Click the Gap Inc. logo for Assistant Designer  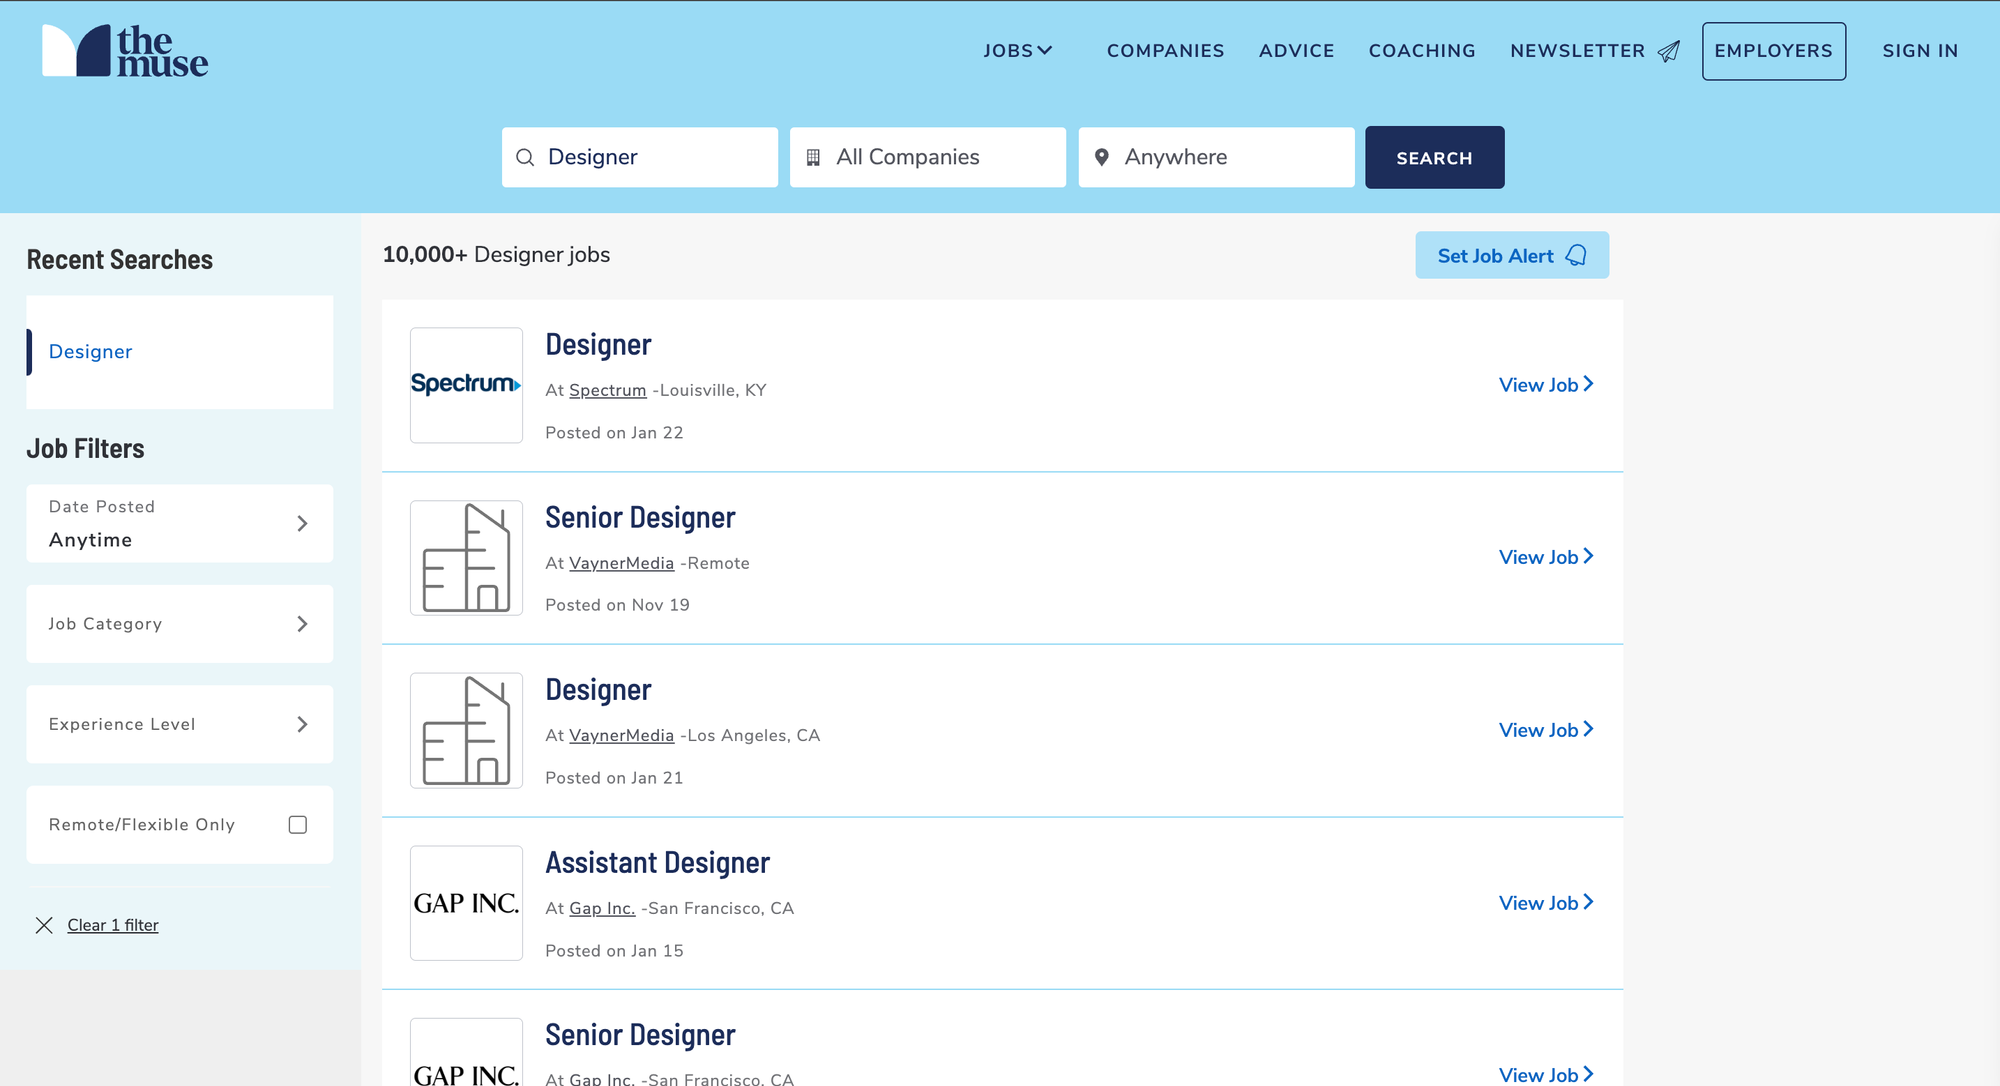466,903
